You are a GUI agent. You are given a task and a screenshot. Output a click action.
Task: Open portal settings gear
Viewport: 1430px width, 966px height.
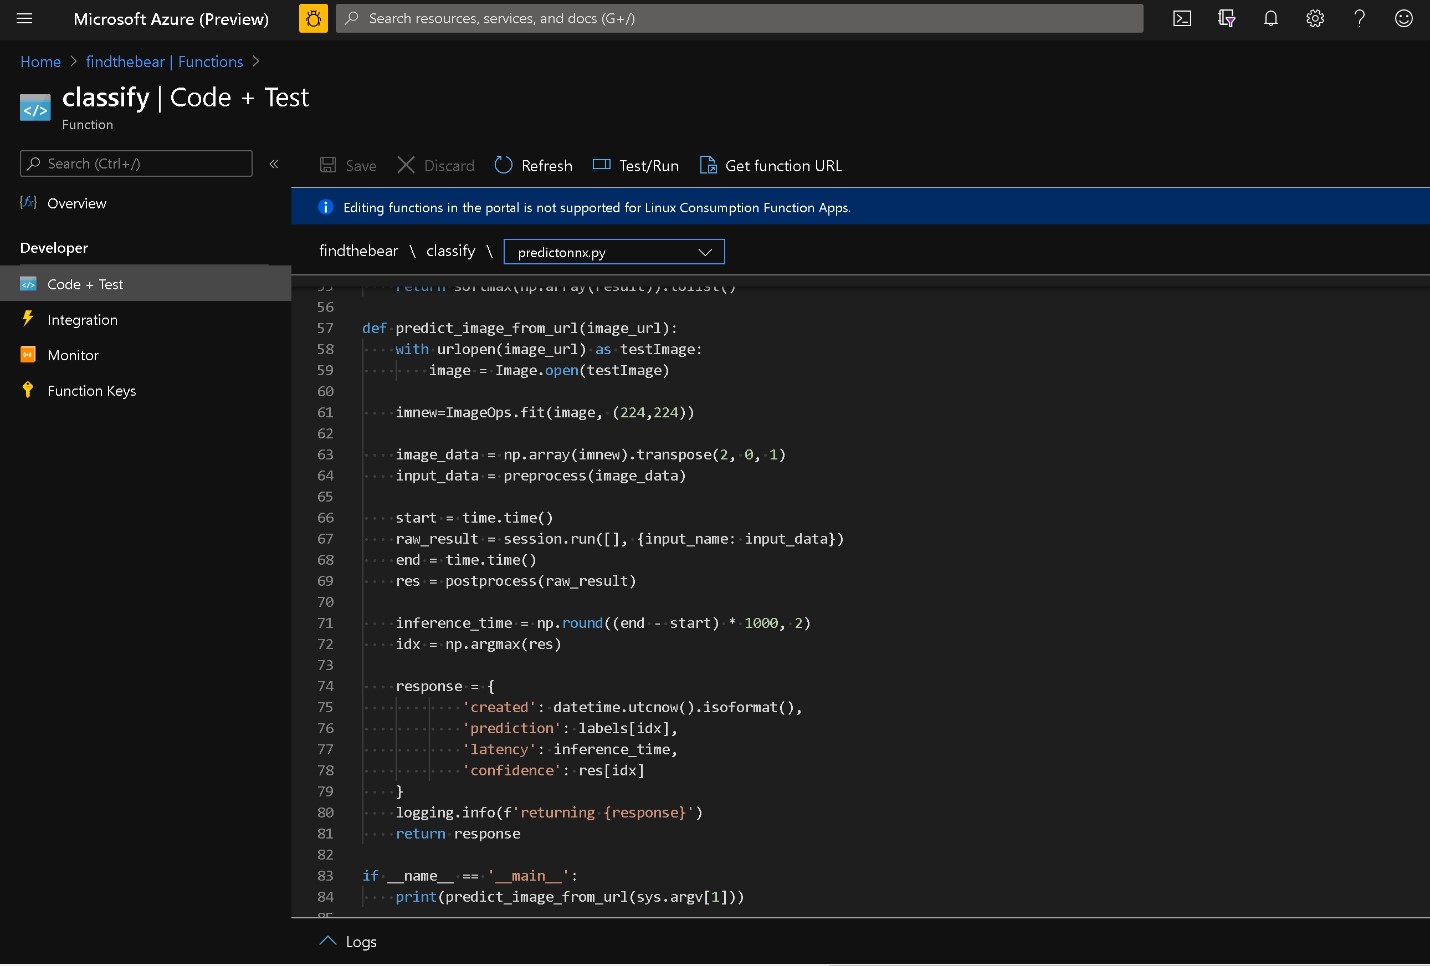(x=1315, y=19)
